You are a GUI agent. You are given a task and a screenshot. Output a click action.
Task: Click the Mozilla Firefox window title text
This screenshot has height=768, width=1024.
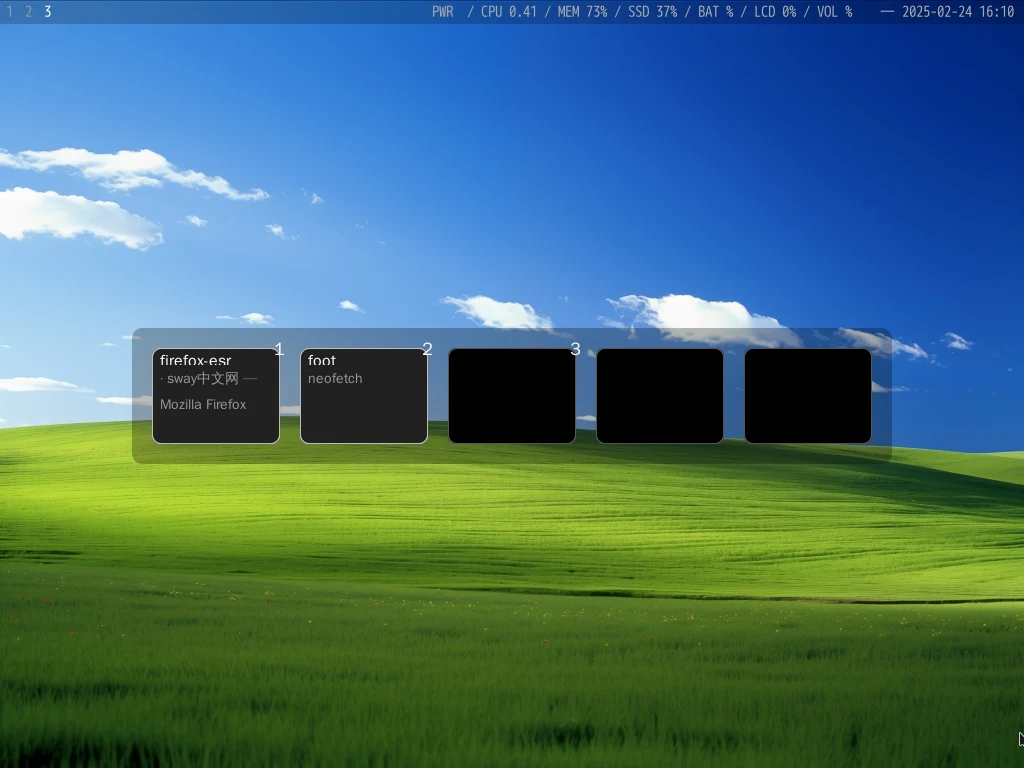203,404
